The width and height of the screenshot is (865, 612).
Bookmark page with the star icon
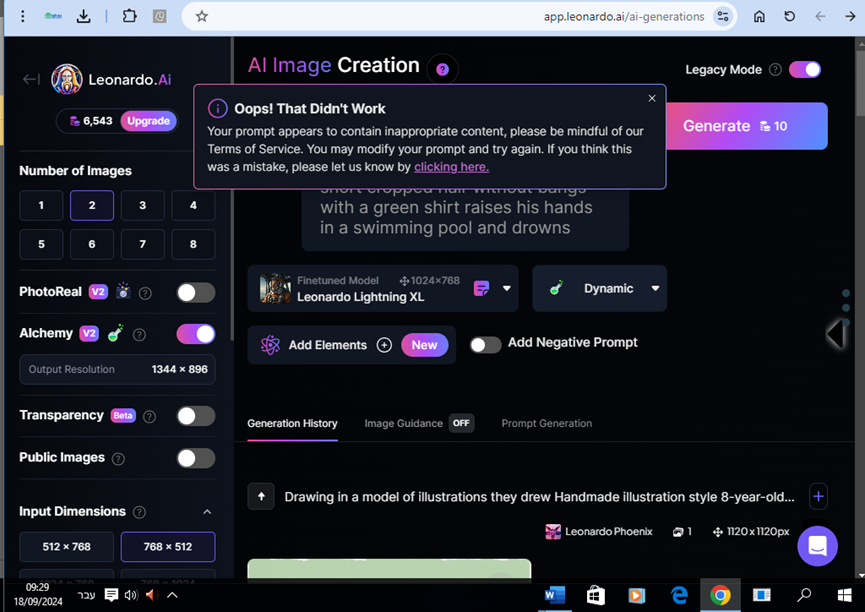[202, 17]
